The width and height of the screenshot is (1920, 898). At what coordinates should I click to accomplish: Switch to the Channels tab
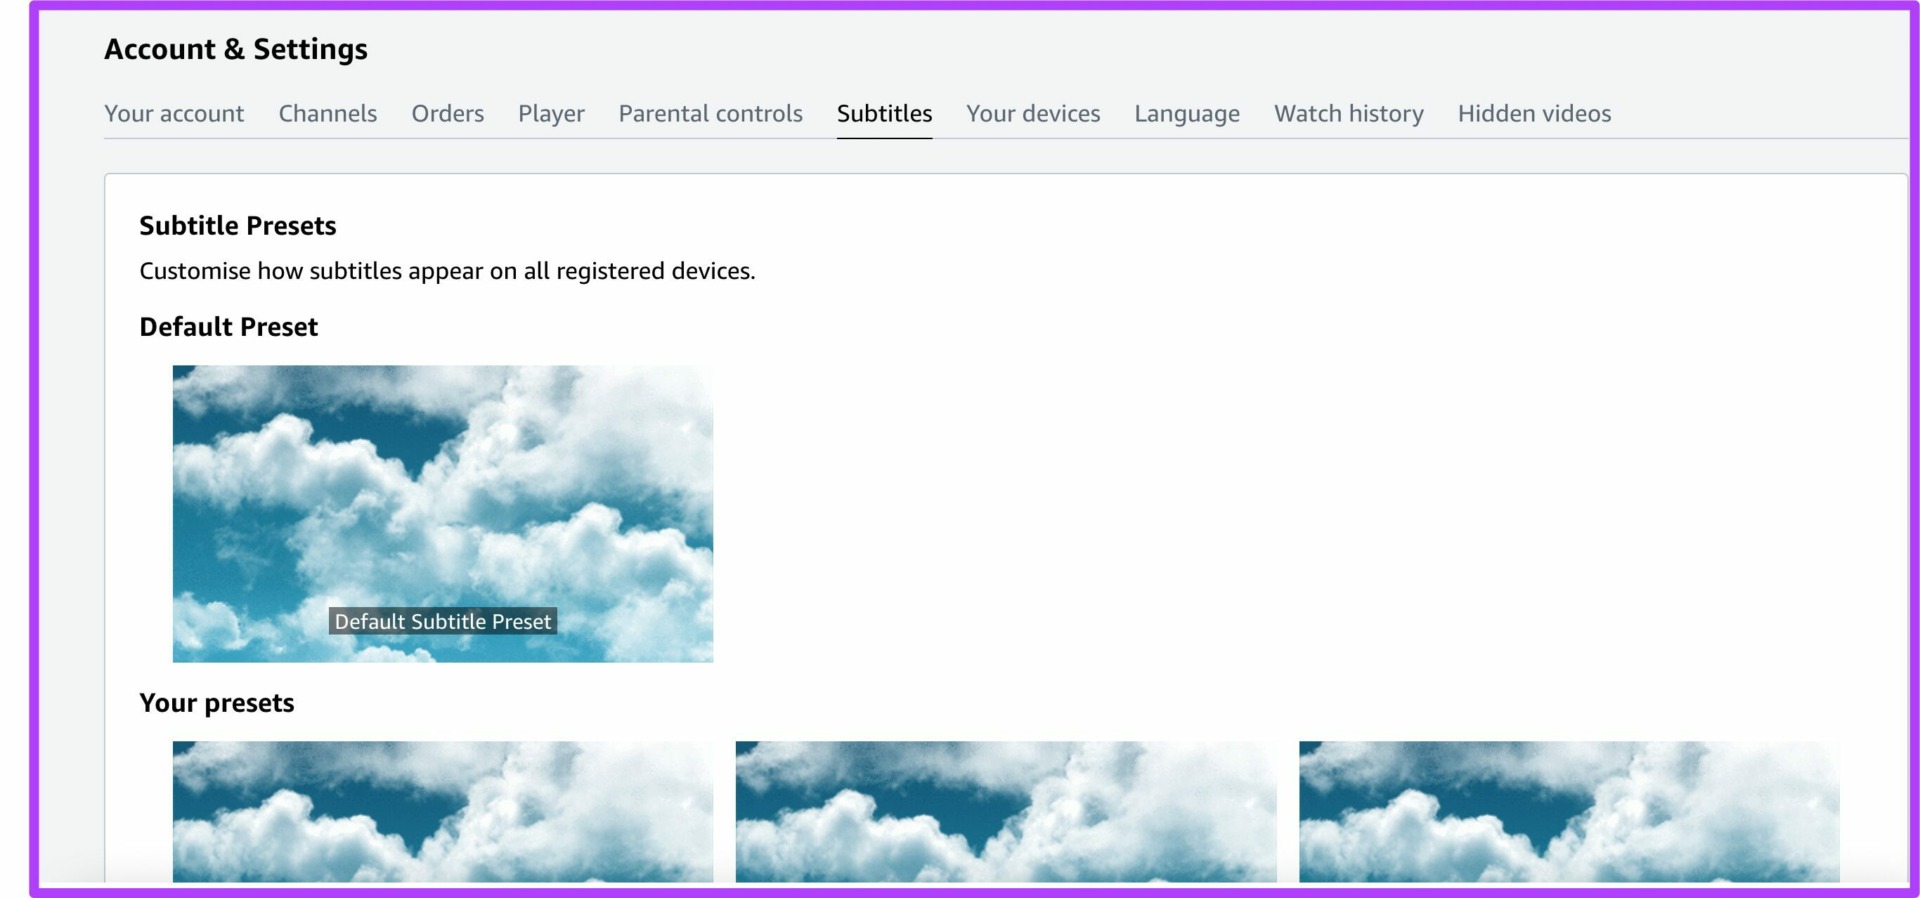[x=328, y=113]
